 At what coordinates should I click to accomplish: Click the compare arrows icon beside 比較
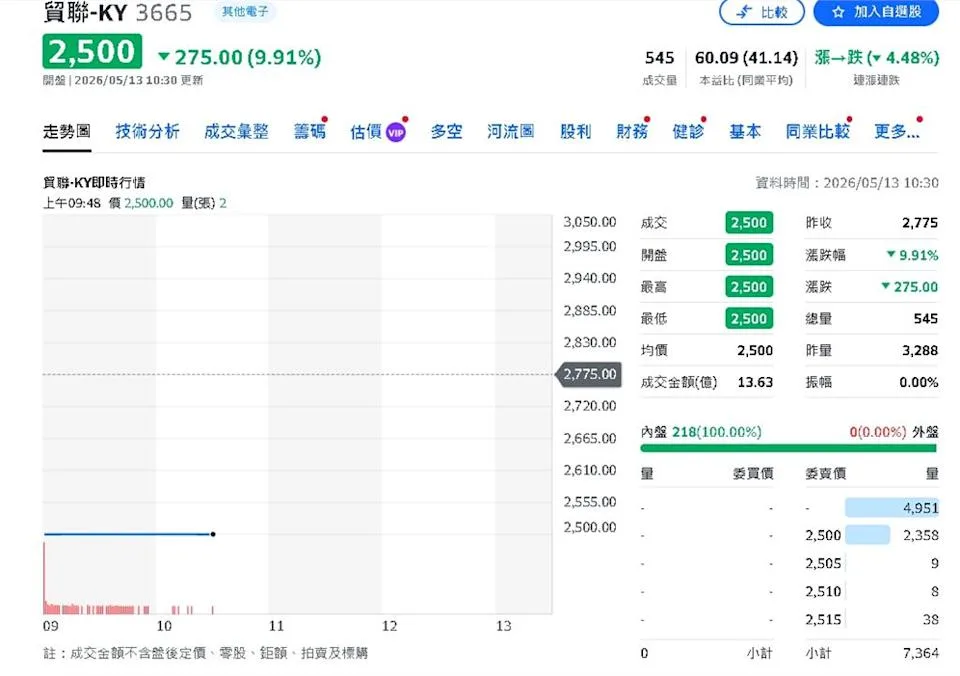click(x=744, y=12)
